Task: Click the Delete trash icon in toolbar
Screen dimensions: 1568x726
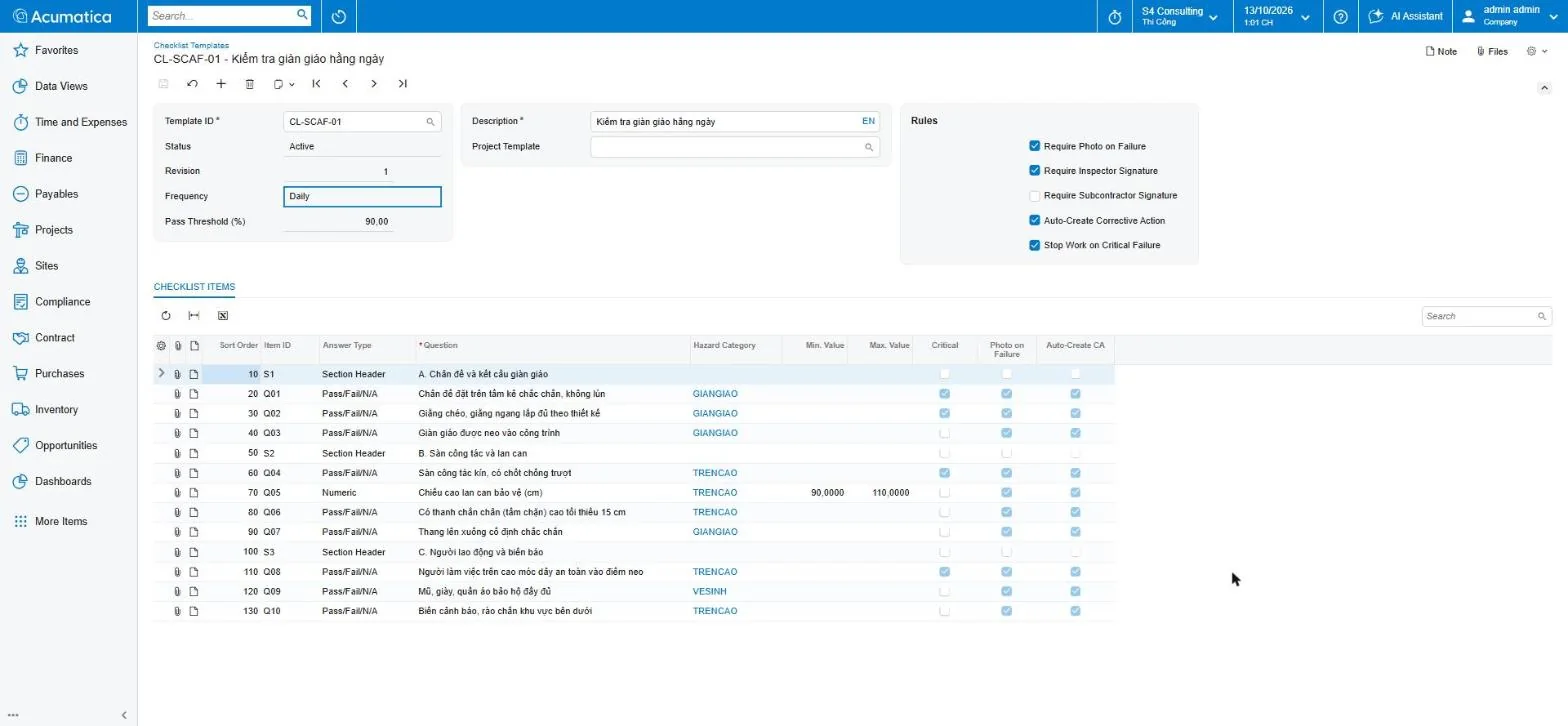Action: (x=250, y=84)
